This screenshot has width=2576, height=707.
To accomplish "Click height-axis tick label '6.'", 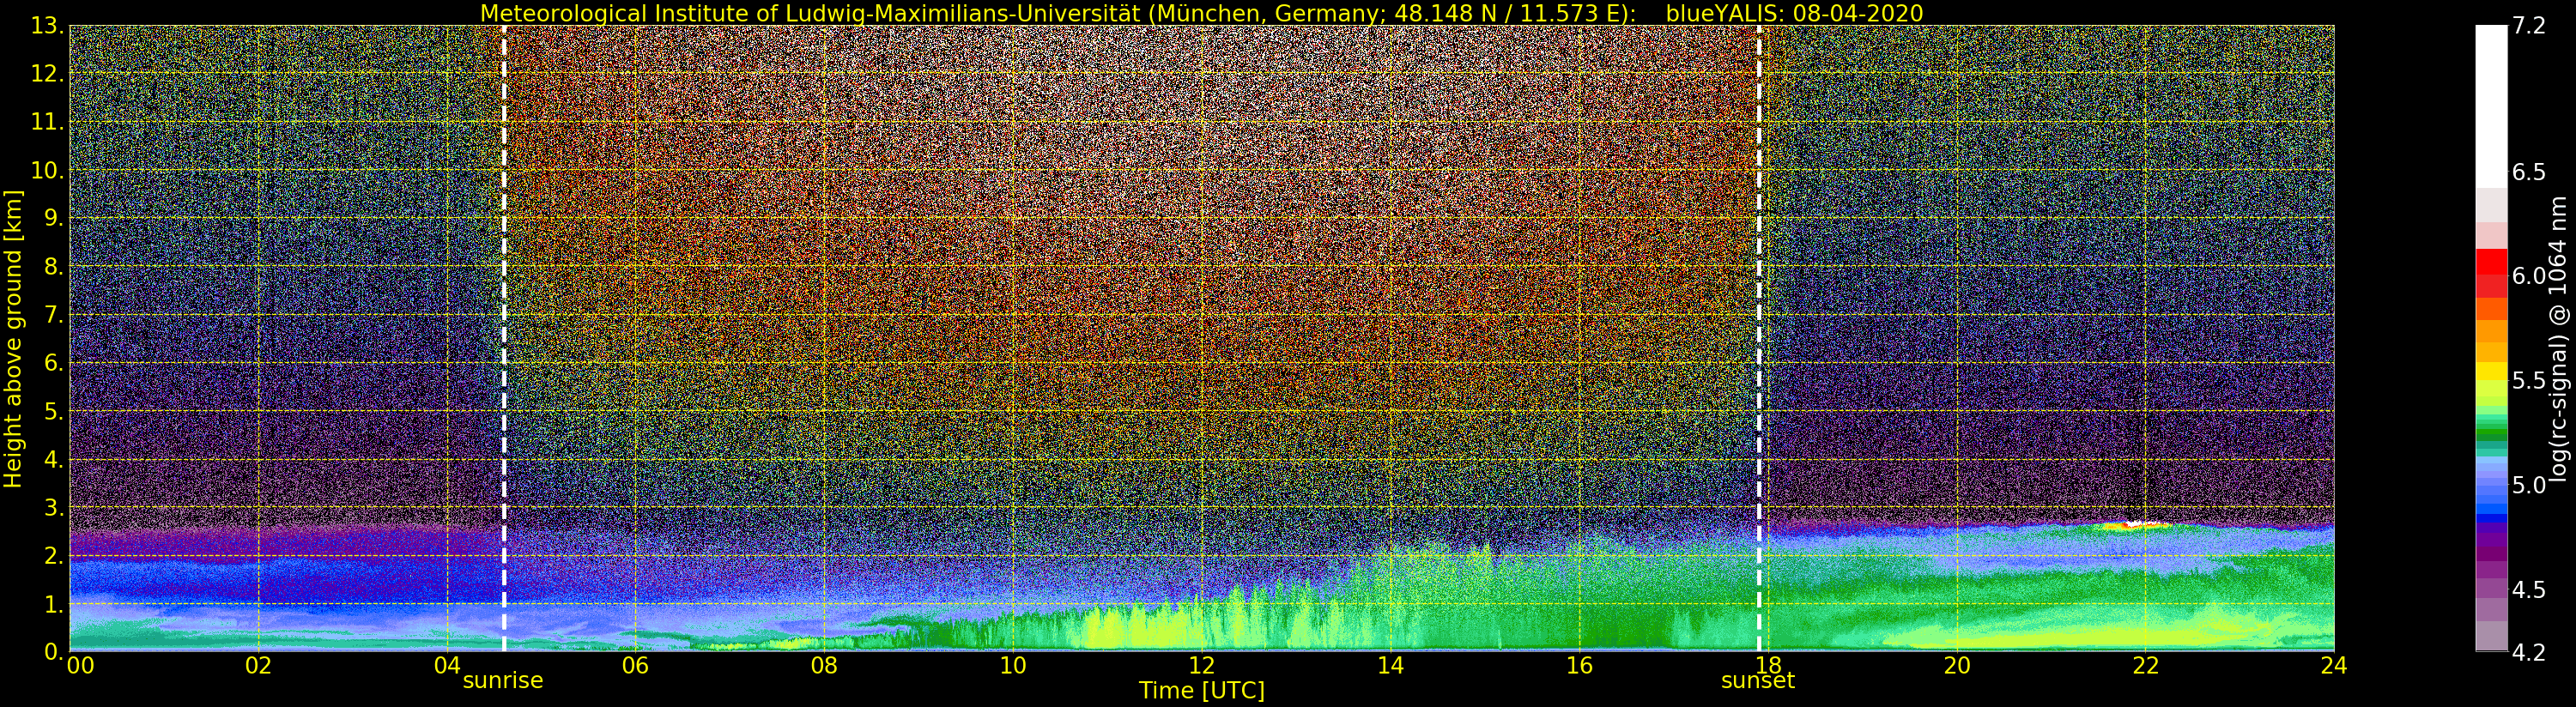I will [54, 363].
